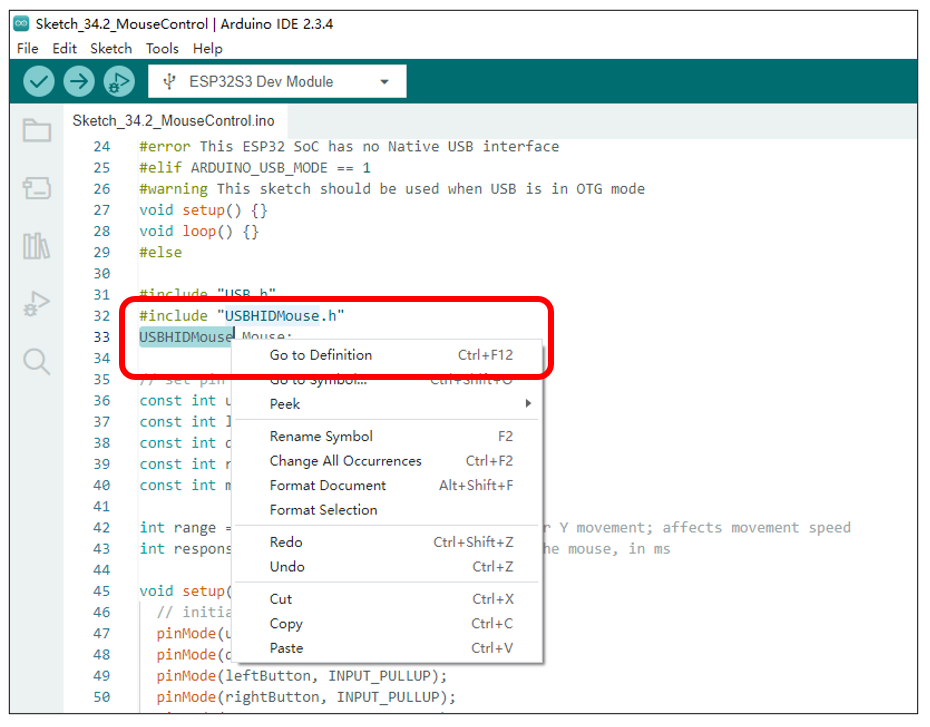Open the Edit menu
Viewport: 930px width, 727px height.
click(65, 49)
